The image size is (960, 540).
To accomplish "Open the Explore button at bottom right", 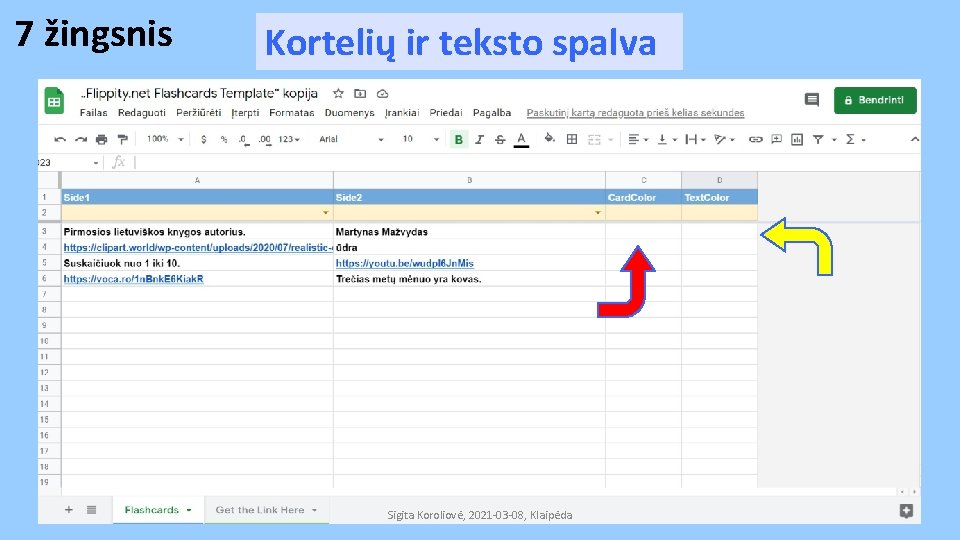I will pyautogui.click(x=906, y=511).
